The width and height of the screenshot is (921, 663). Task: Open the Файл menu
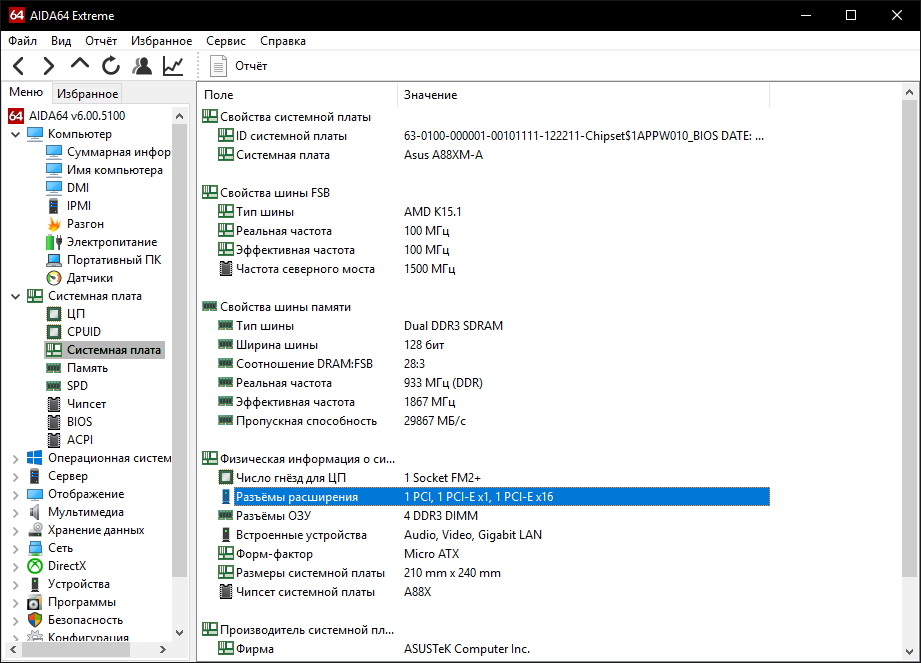pyautogui.click(x=23, y=41)
